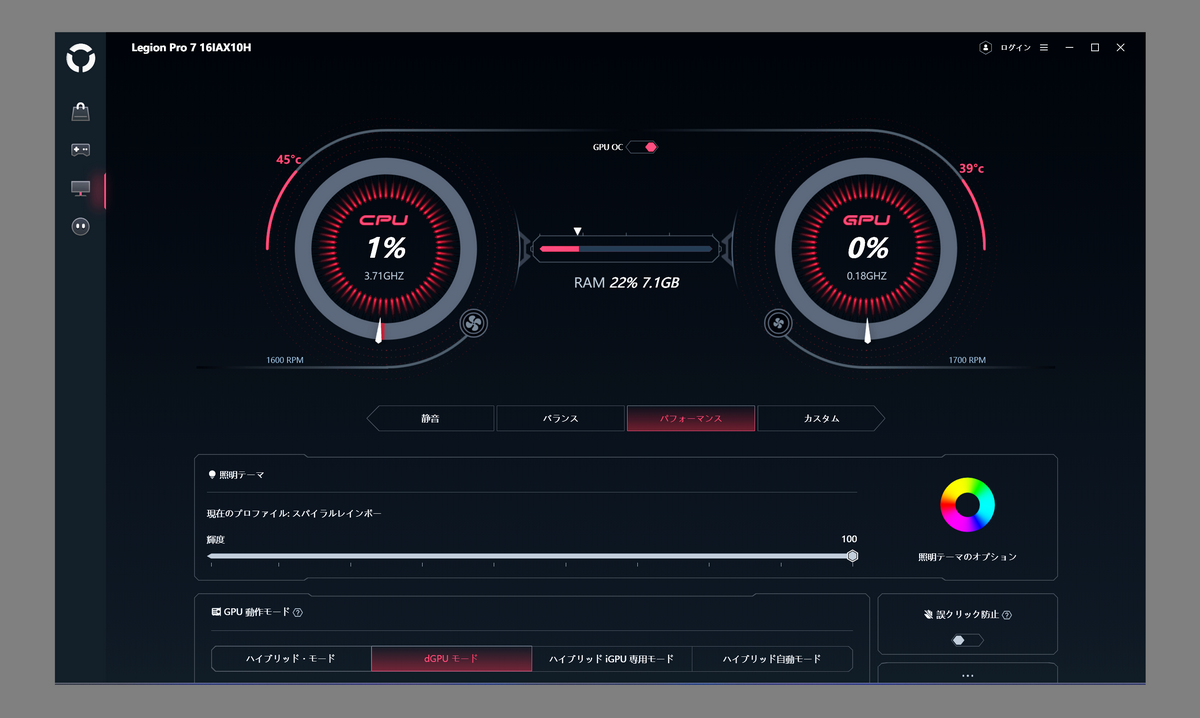Click the CPU fan icon
Image resolution: width=1200 pixels, height=718 pixels.
point(474,324)
